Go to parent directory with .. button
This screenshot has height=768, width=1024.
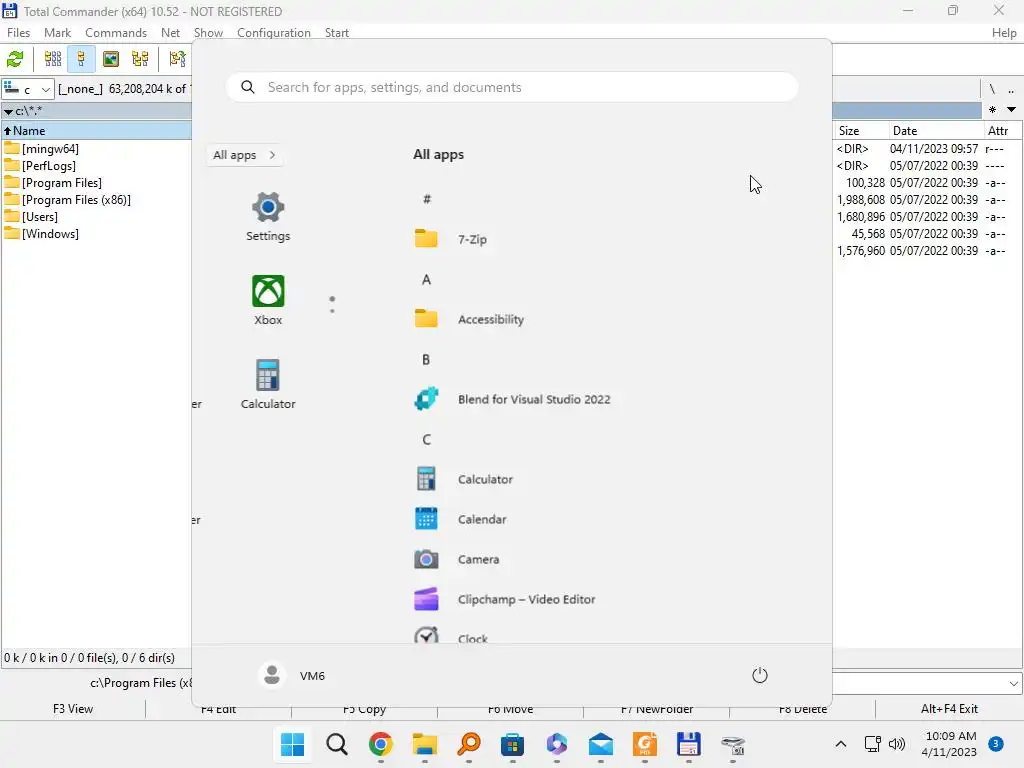pos(1011,89)
